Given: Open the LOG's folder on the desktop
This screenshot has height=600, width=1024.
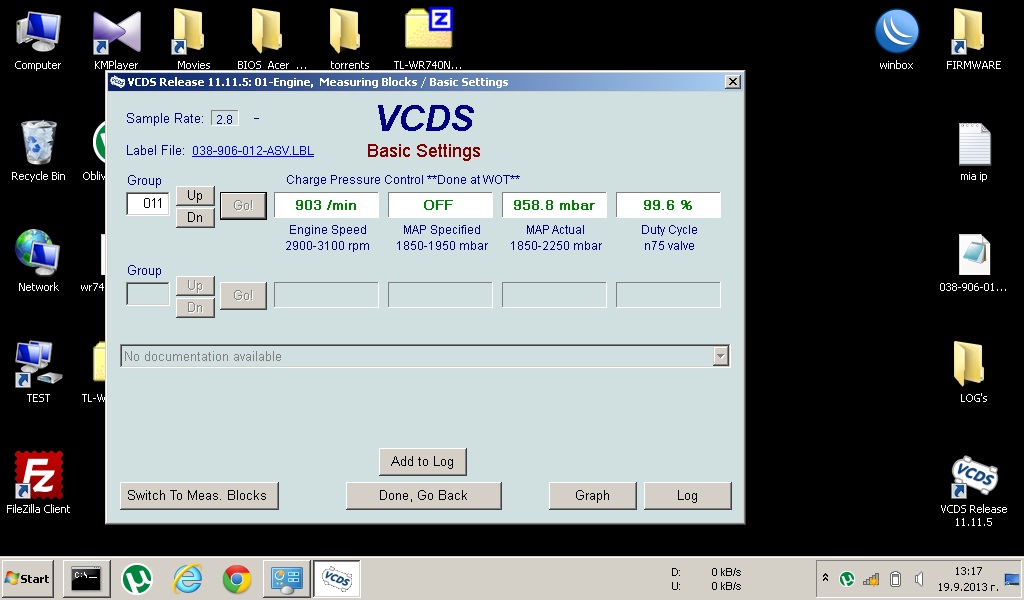Looking at the screenshot, I should click(973, 365).
